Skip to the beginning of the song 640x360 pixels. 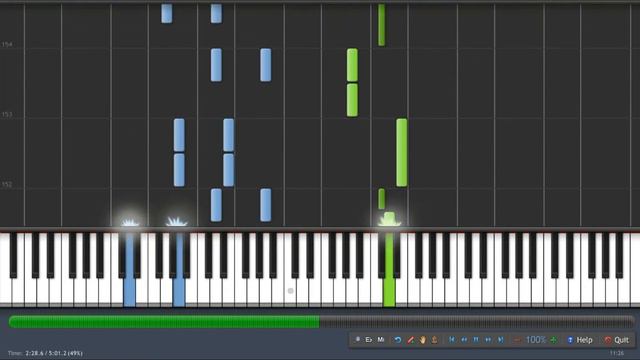[452, 340]
